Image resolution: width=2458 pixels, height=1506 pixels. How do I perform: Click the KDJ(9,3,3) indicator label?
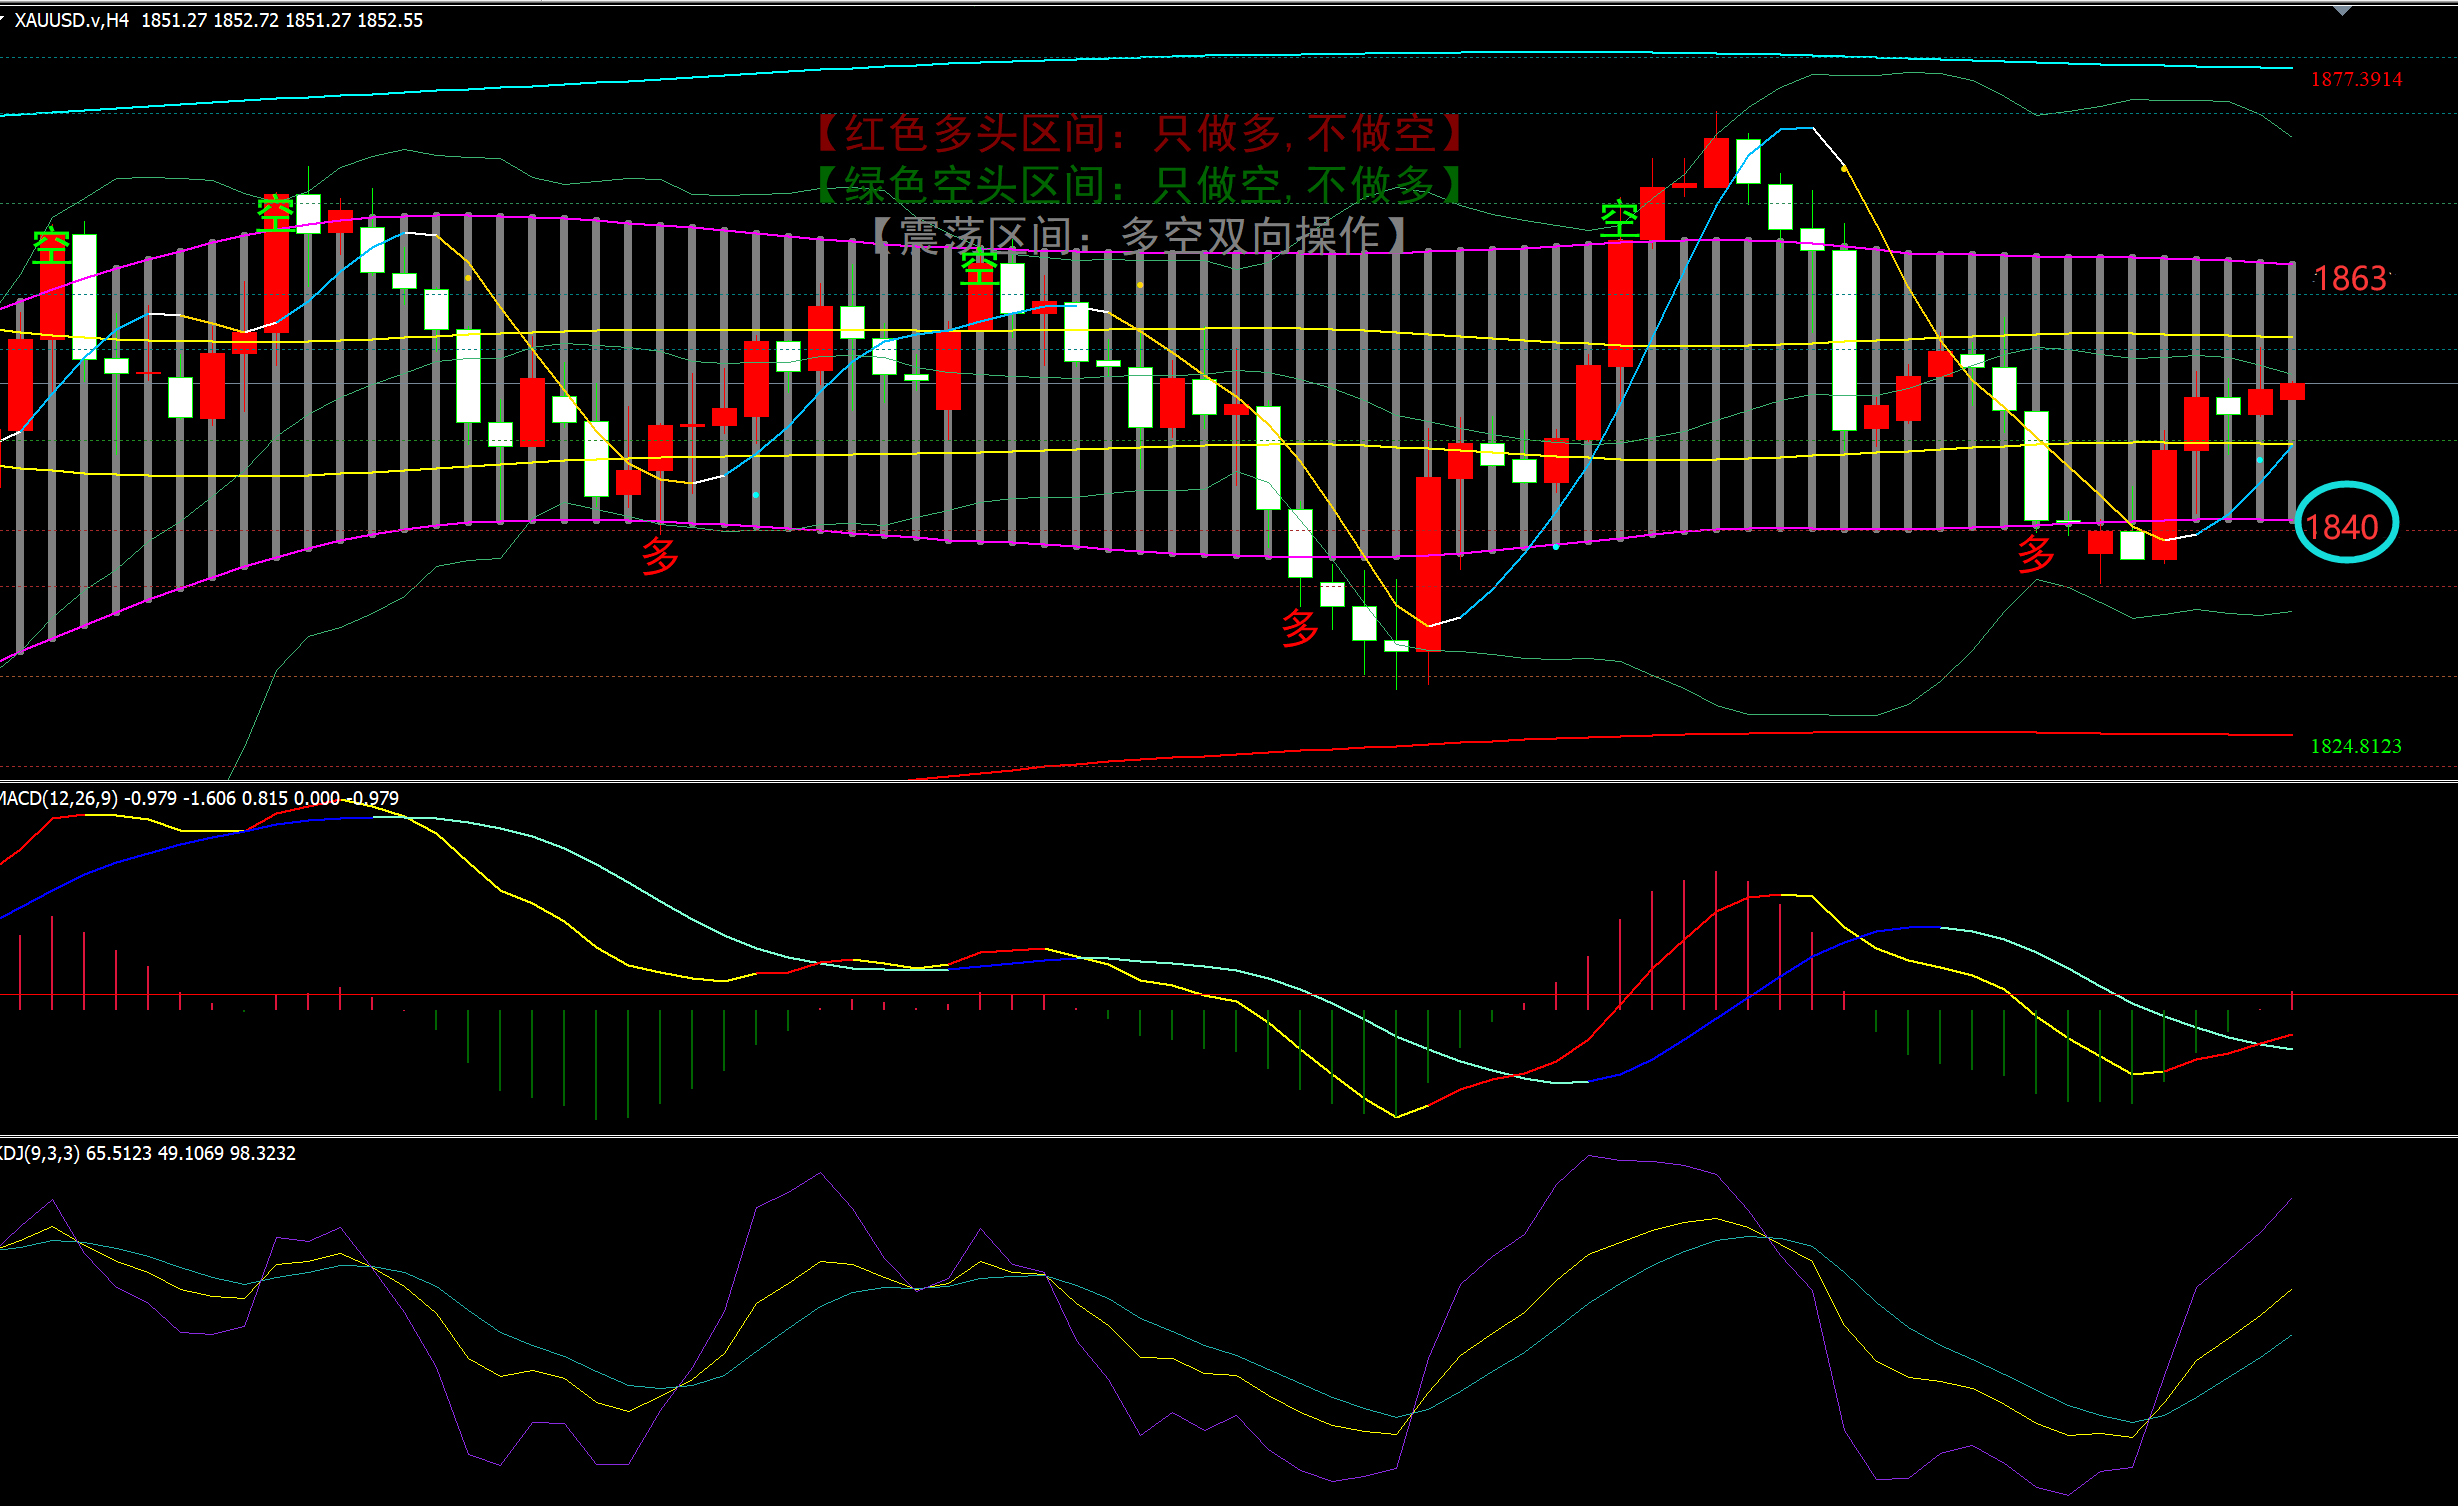coord(40,1153)
